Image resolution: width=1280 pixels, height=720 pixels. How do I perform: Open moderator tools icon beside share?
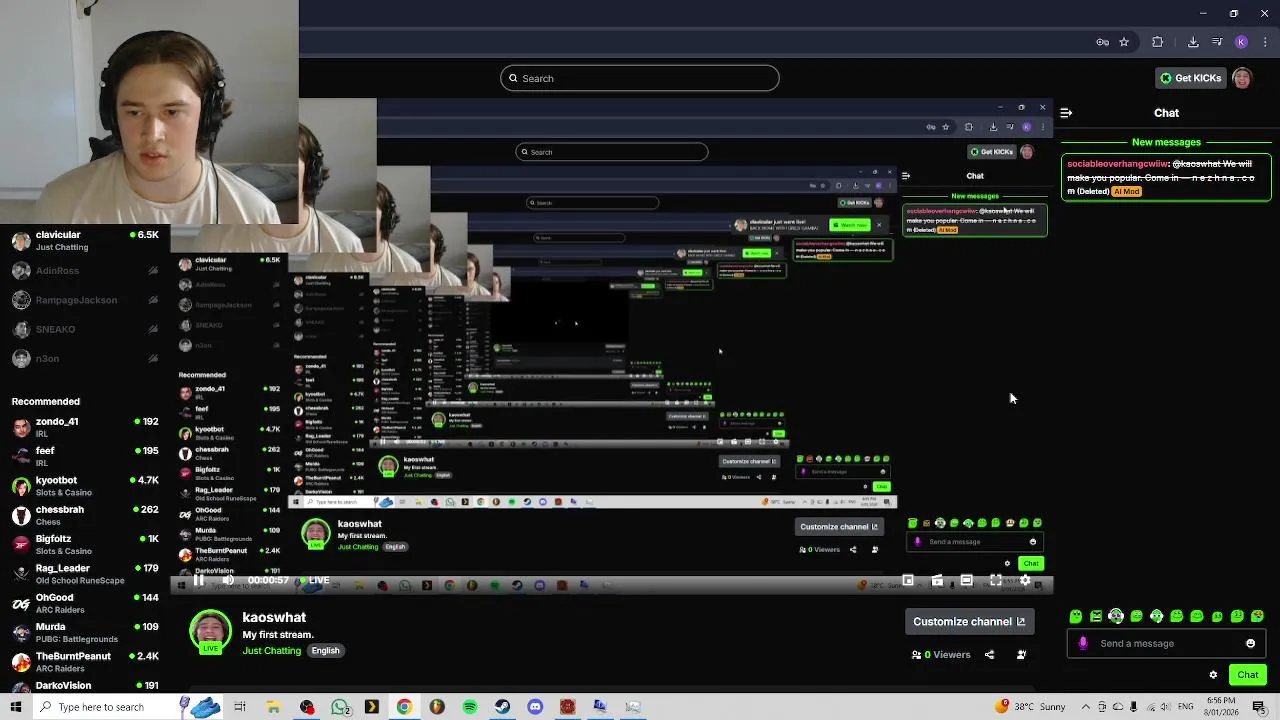coord(1021,654)
